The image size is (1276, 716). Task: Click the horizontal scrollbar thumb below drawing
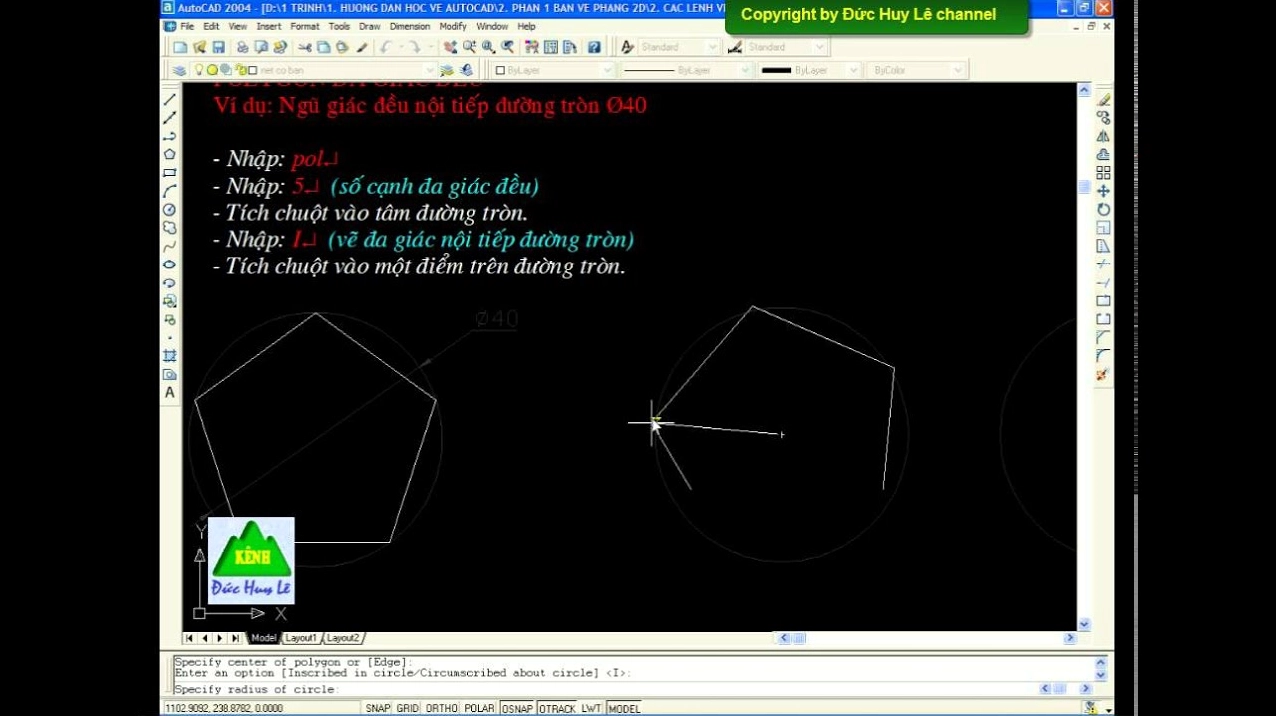(x=799, y=638)
